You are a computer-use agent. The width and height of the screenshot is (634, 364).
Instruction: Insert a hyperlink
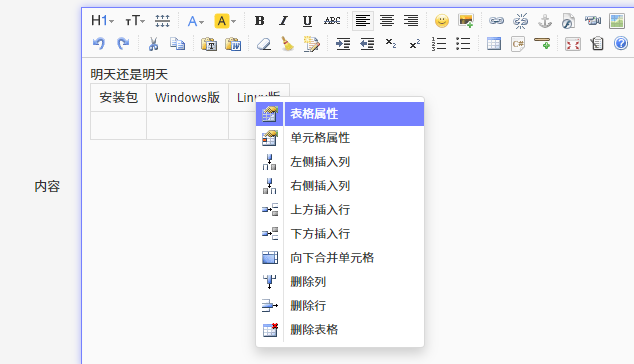pos(496,21)
